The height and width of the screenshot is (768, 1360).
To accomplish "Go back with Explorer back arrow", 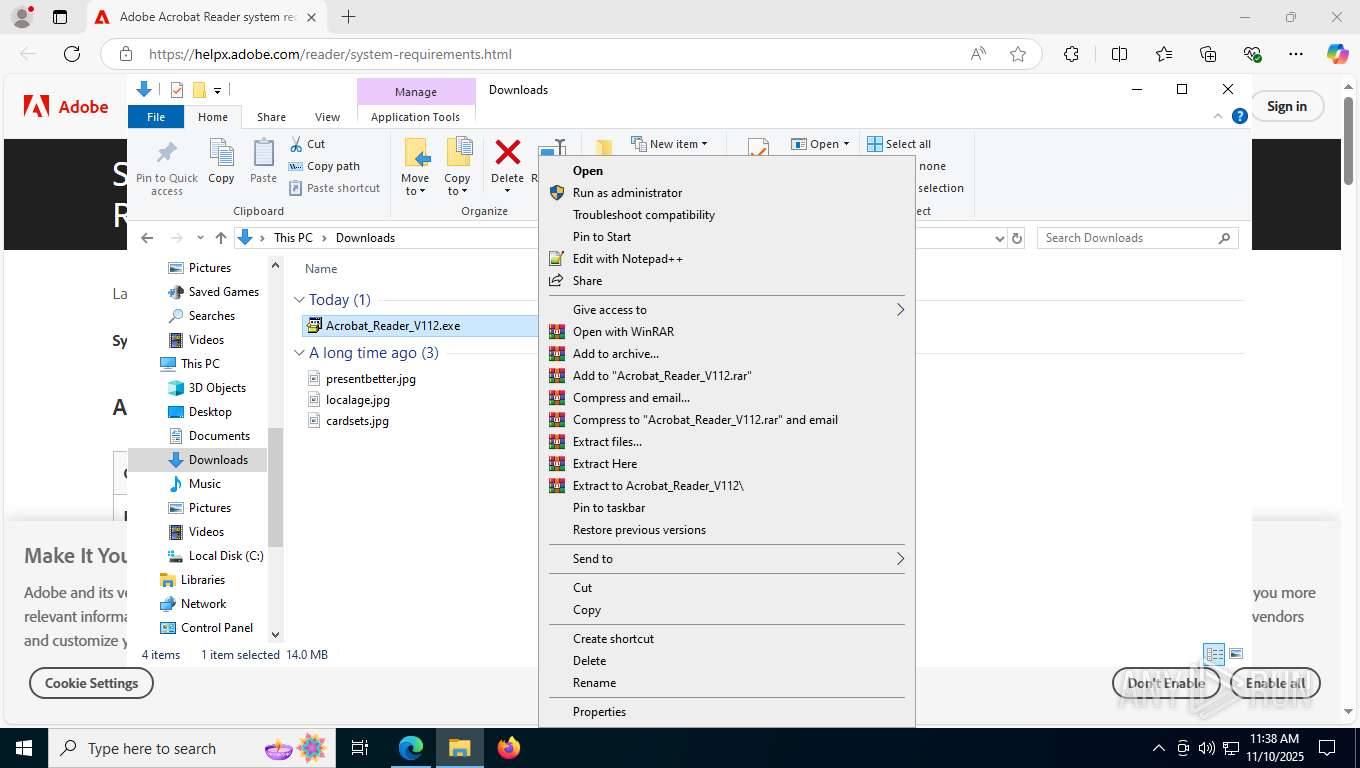I will (147, 238).
